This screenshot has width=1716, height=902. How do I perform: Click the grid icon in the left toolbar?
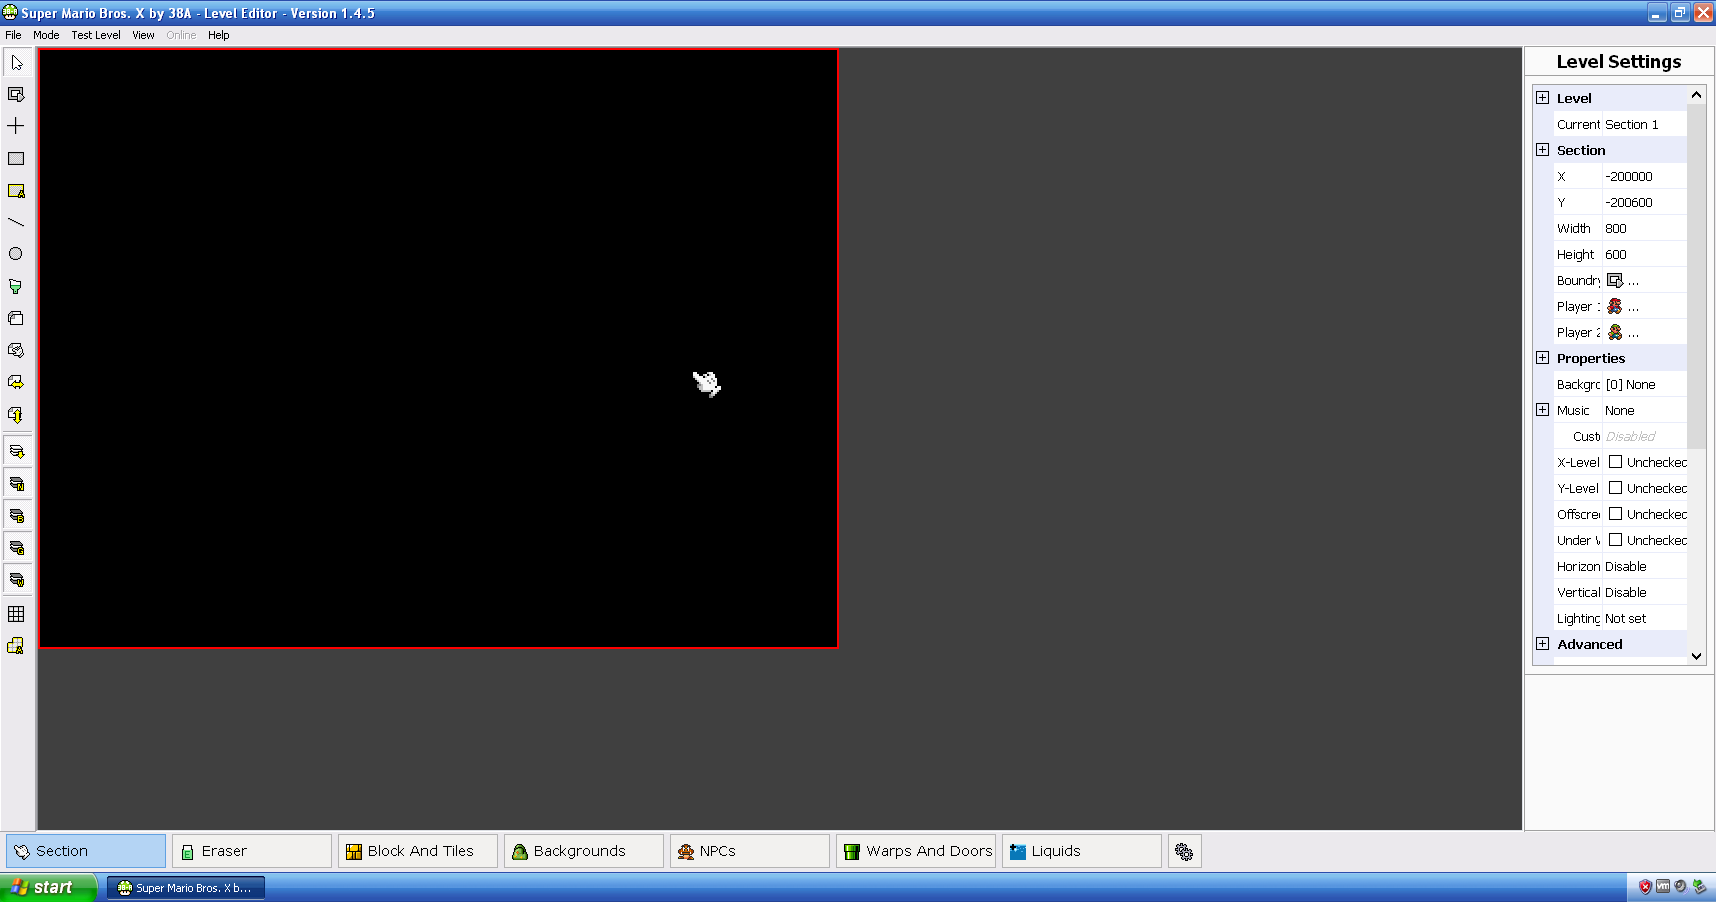coord(16,614)
